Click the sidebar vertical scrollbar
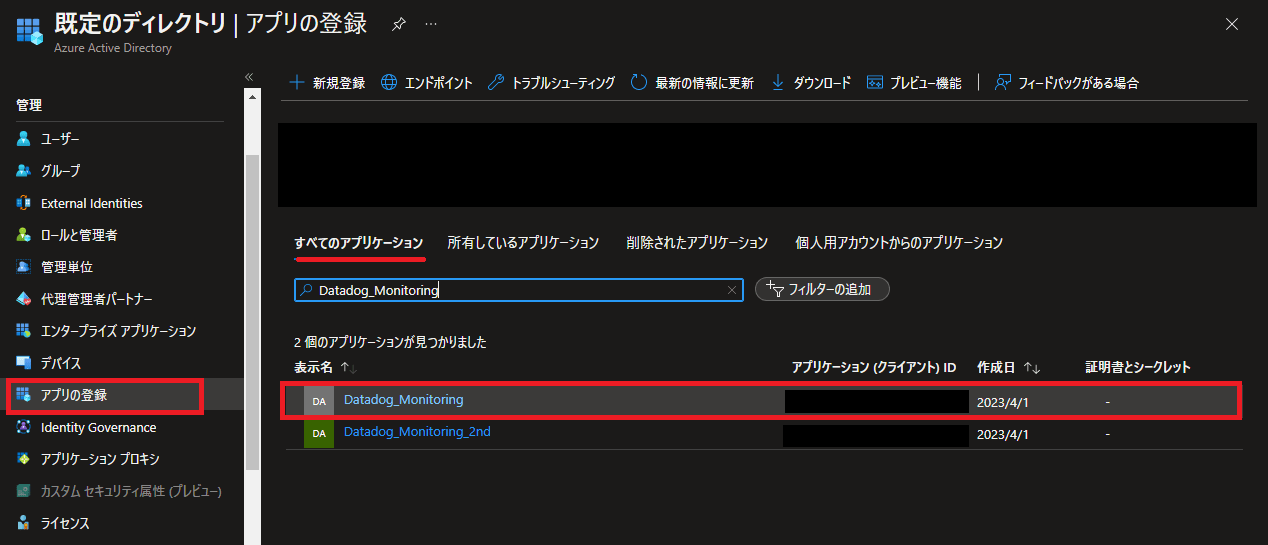Image resolution: width=1268 pixels, height=545 pixels. (x=252, y=310)
